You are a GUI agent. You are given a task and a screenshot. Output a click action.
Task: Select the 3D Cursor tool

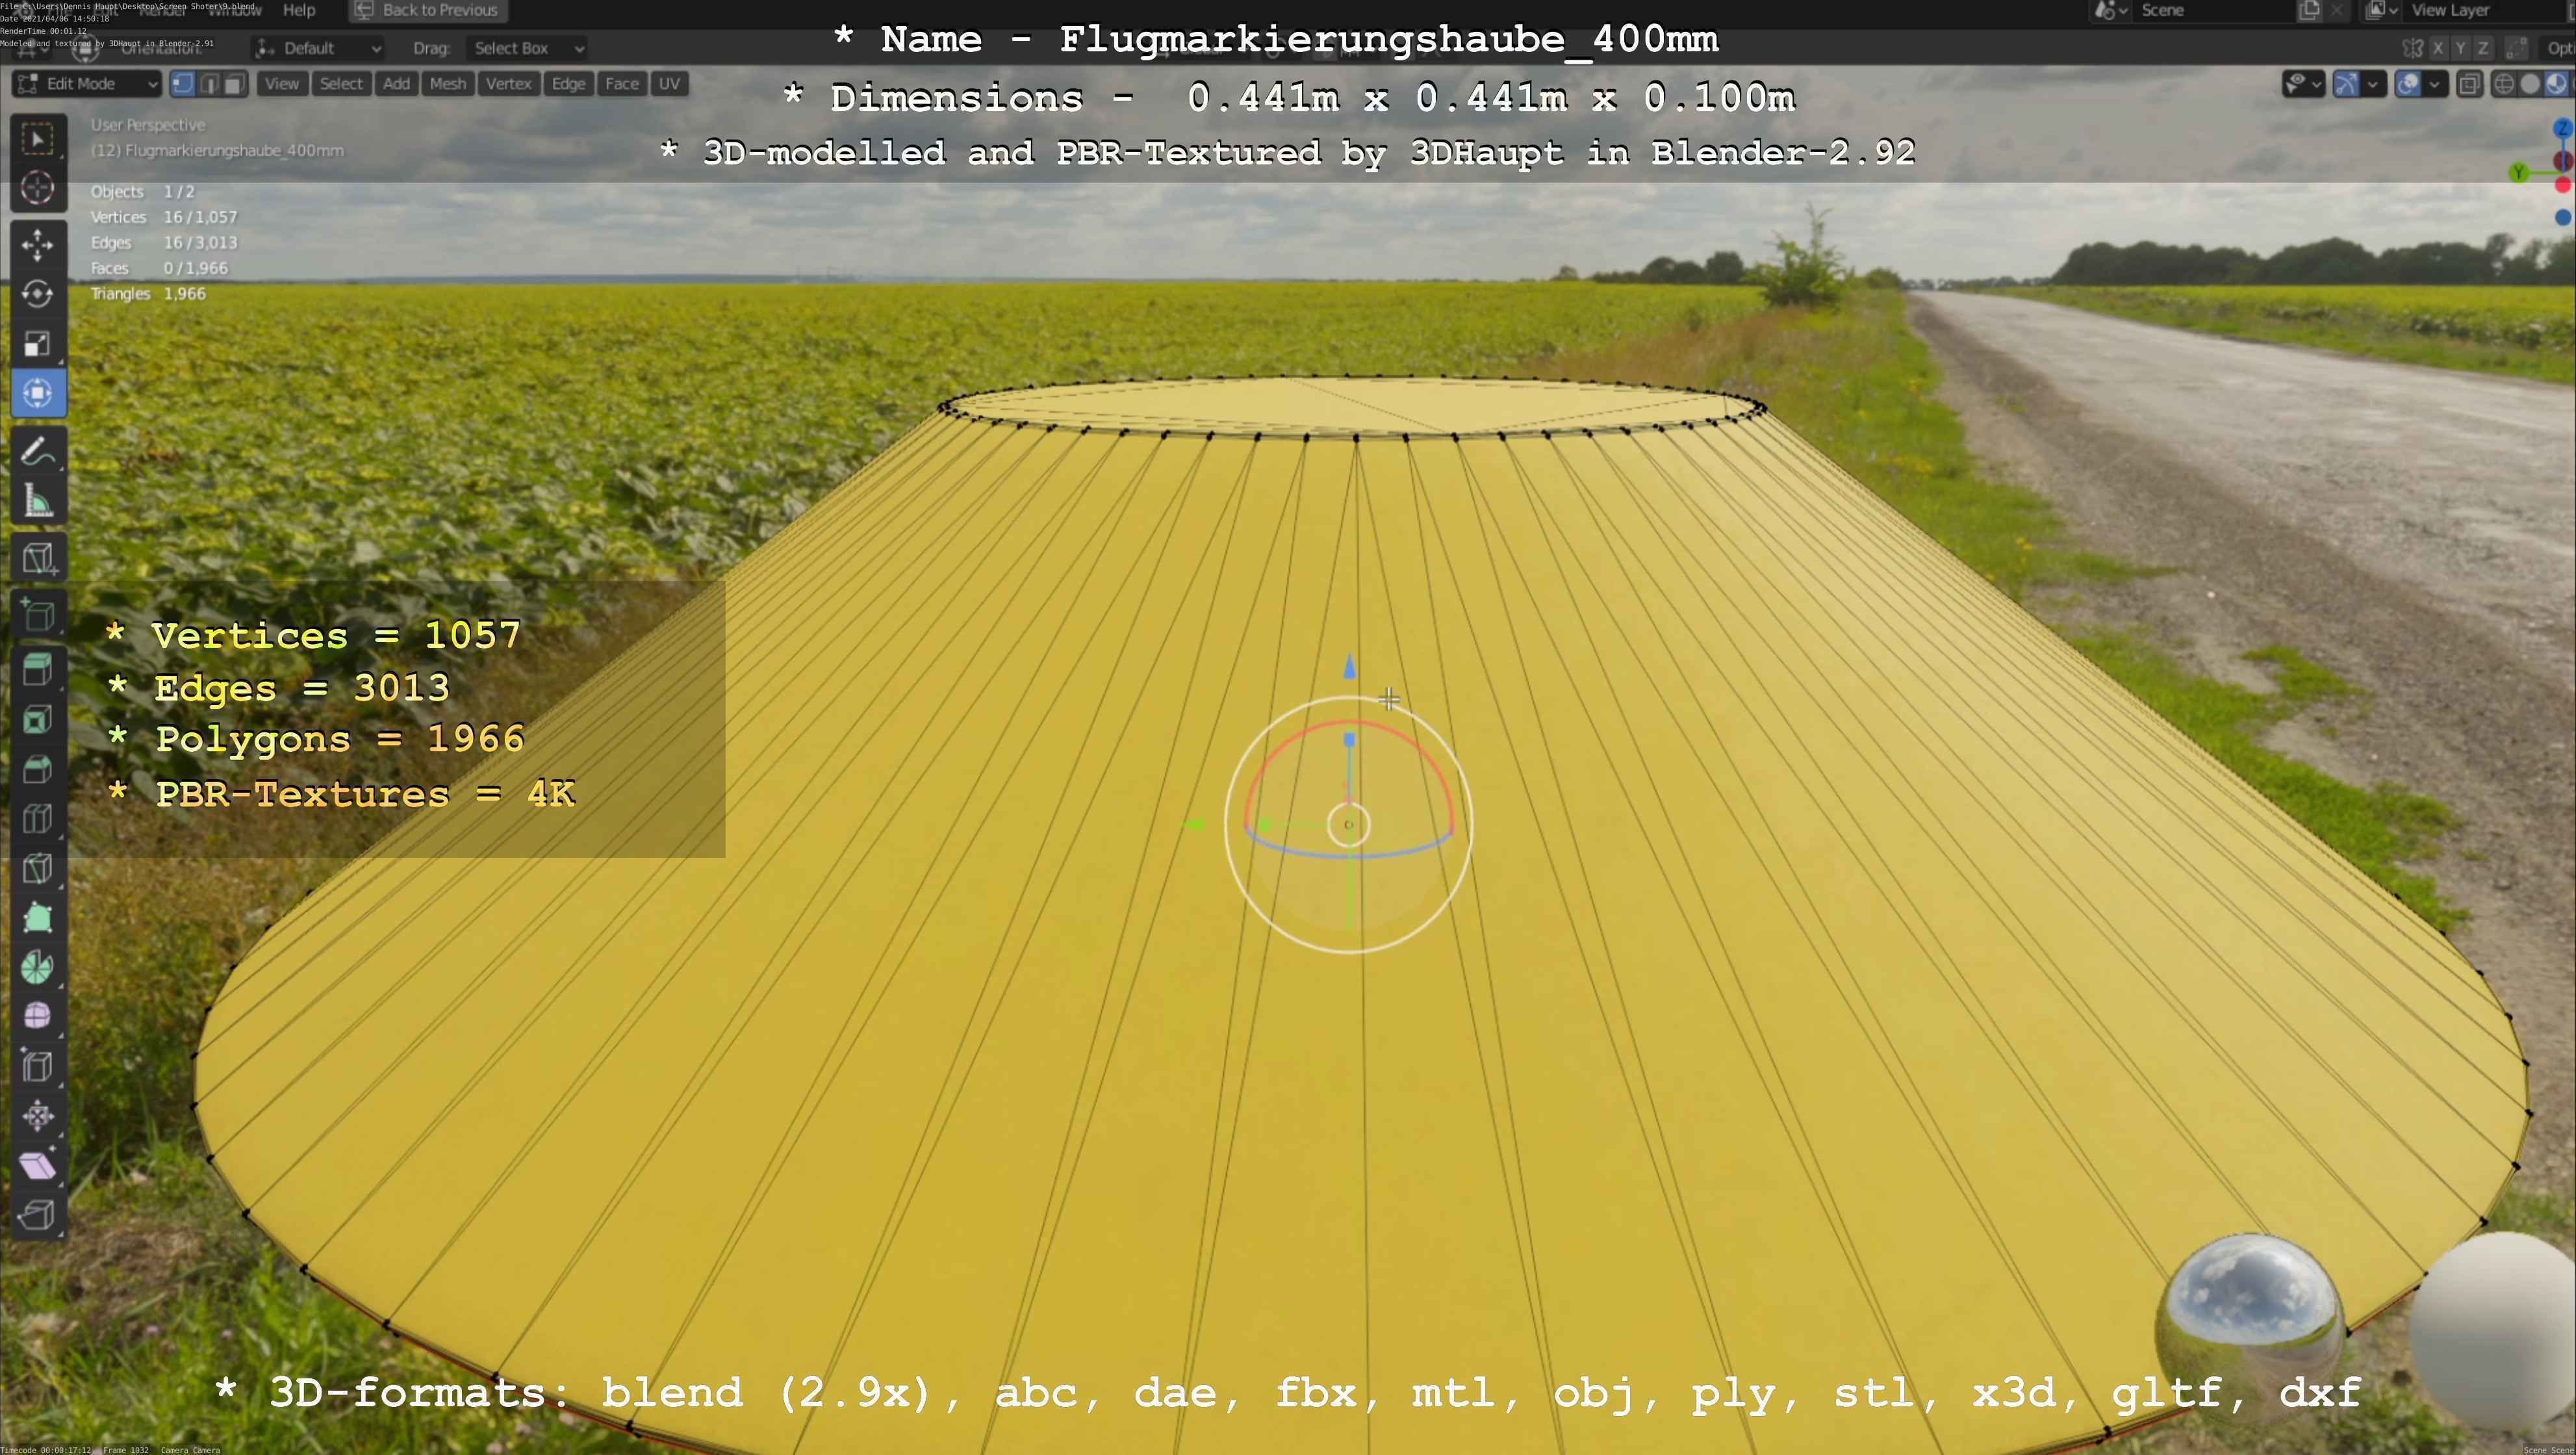pyautogui.click(x=38, y=188)
